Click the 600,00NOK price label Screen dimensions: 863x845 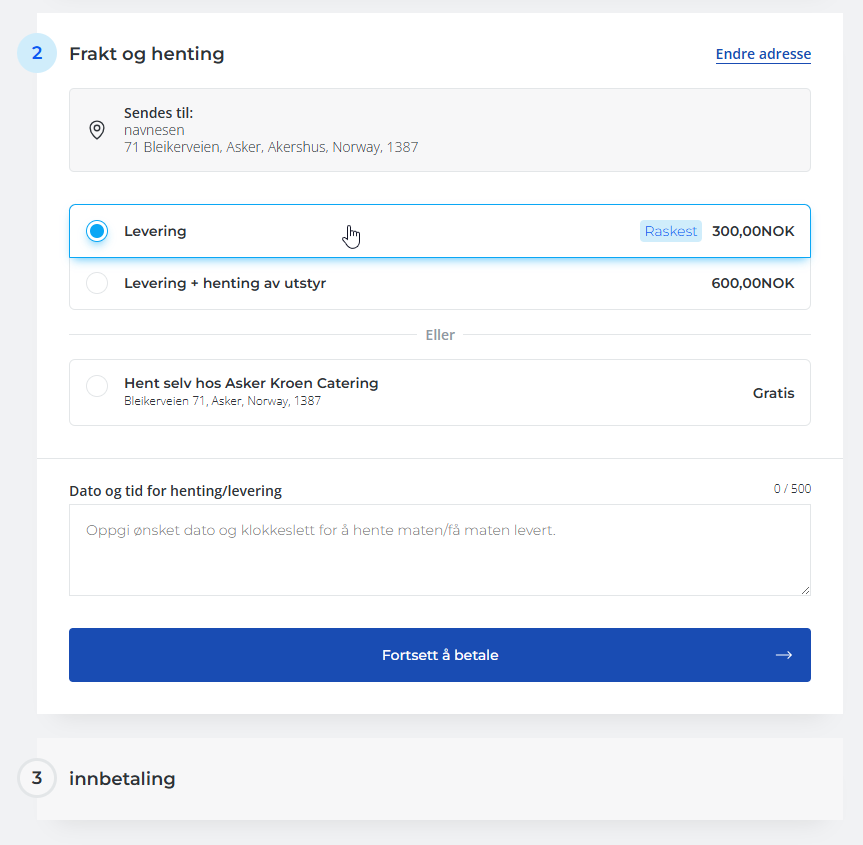(x=753, y=283)
